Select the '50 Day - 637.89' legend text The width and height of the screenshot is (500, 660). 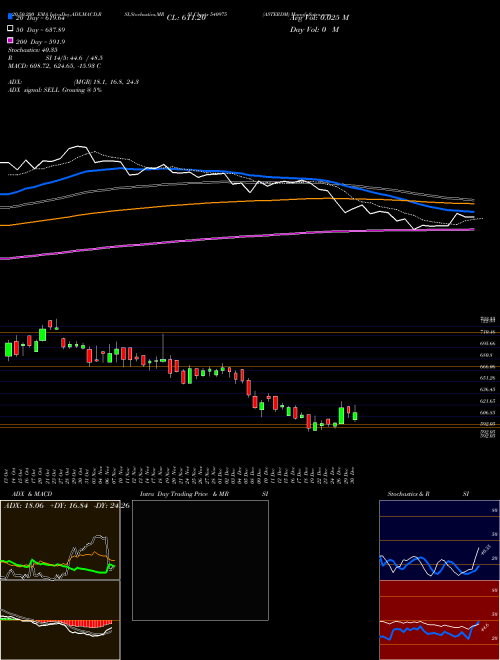pos(40,30)
